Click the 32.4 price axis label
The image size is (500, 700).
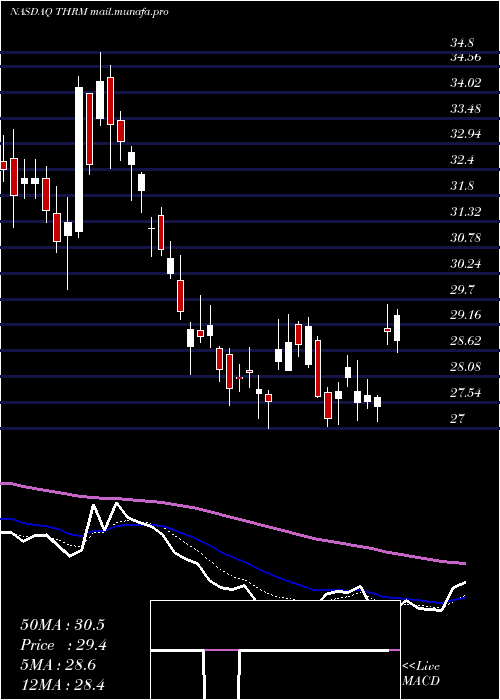coord(462,159)
